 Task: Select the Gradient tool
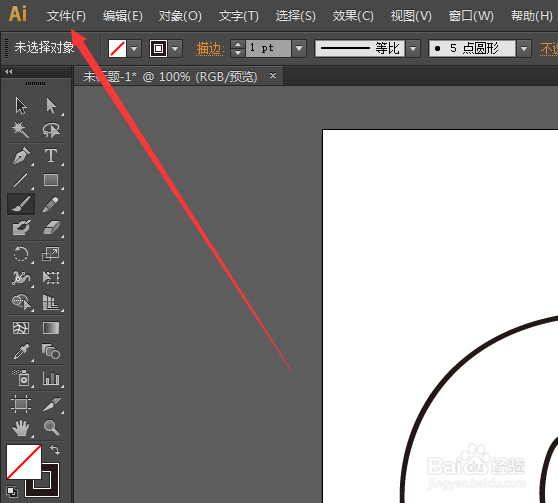pyautogui.click(x=51, y=328)
